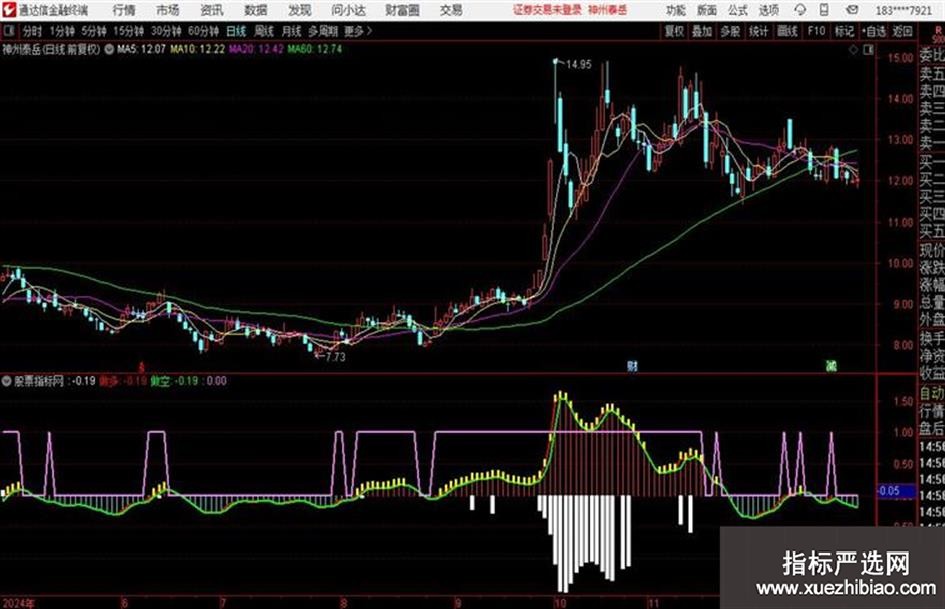The image size is (945, 609).
Task: Switch to 1分钟 period
Action: (61, 31)
